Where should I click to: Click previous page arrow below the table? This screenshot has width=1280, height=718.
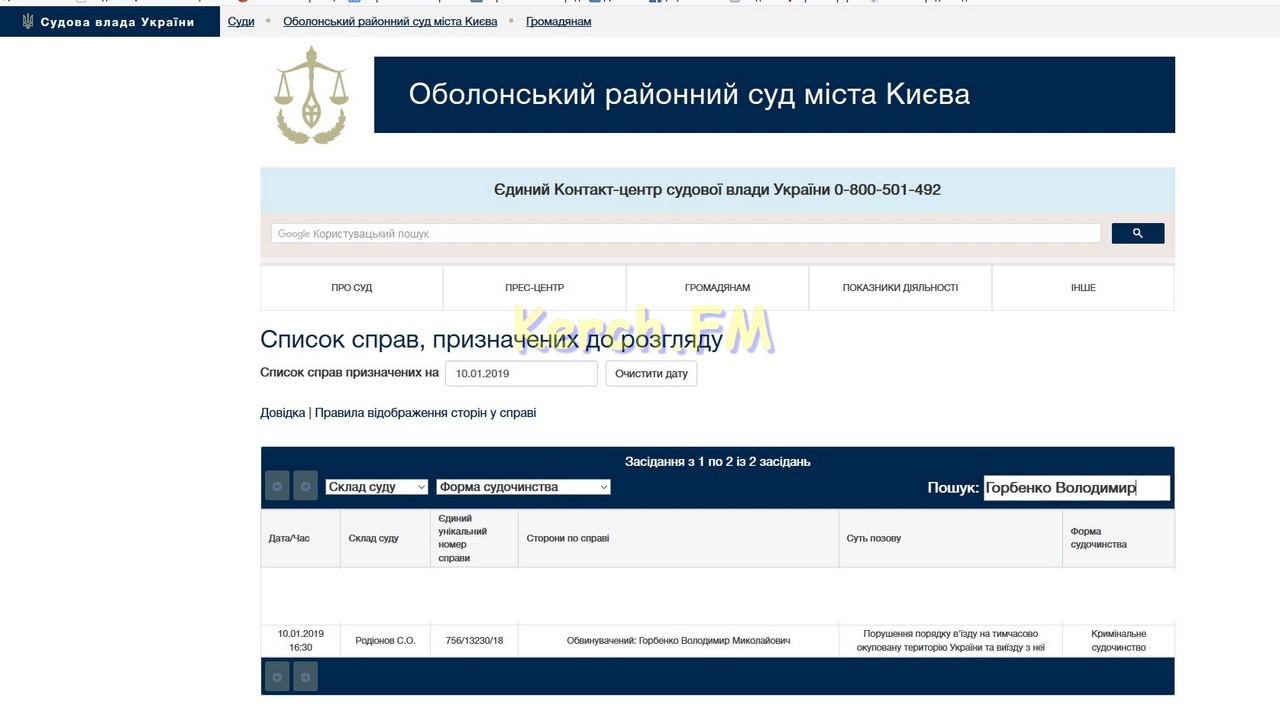pyautogui.click(x=277, y=677)
